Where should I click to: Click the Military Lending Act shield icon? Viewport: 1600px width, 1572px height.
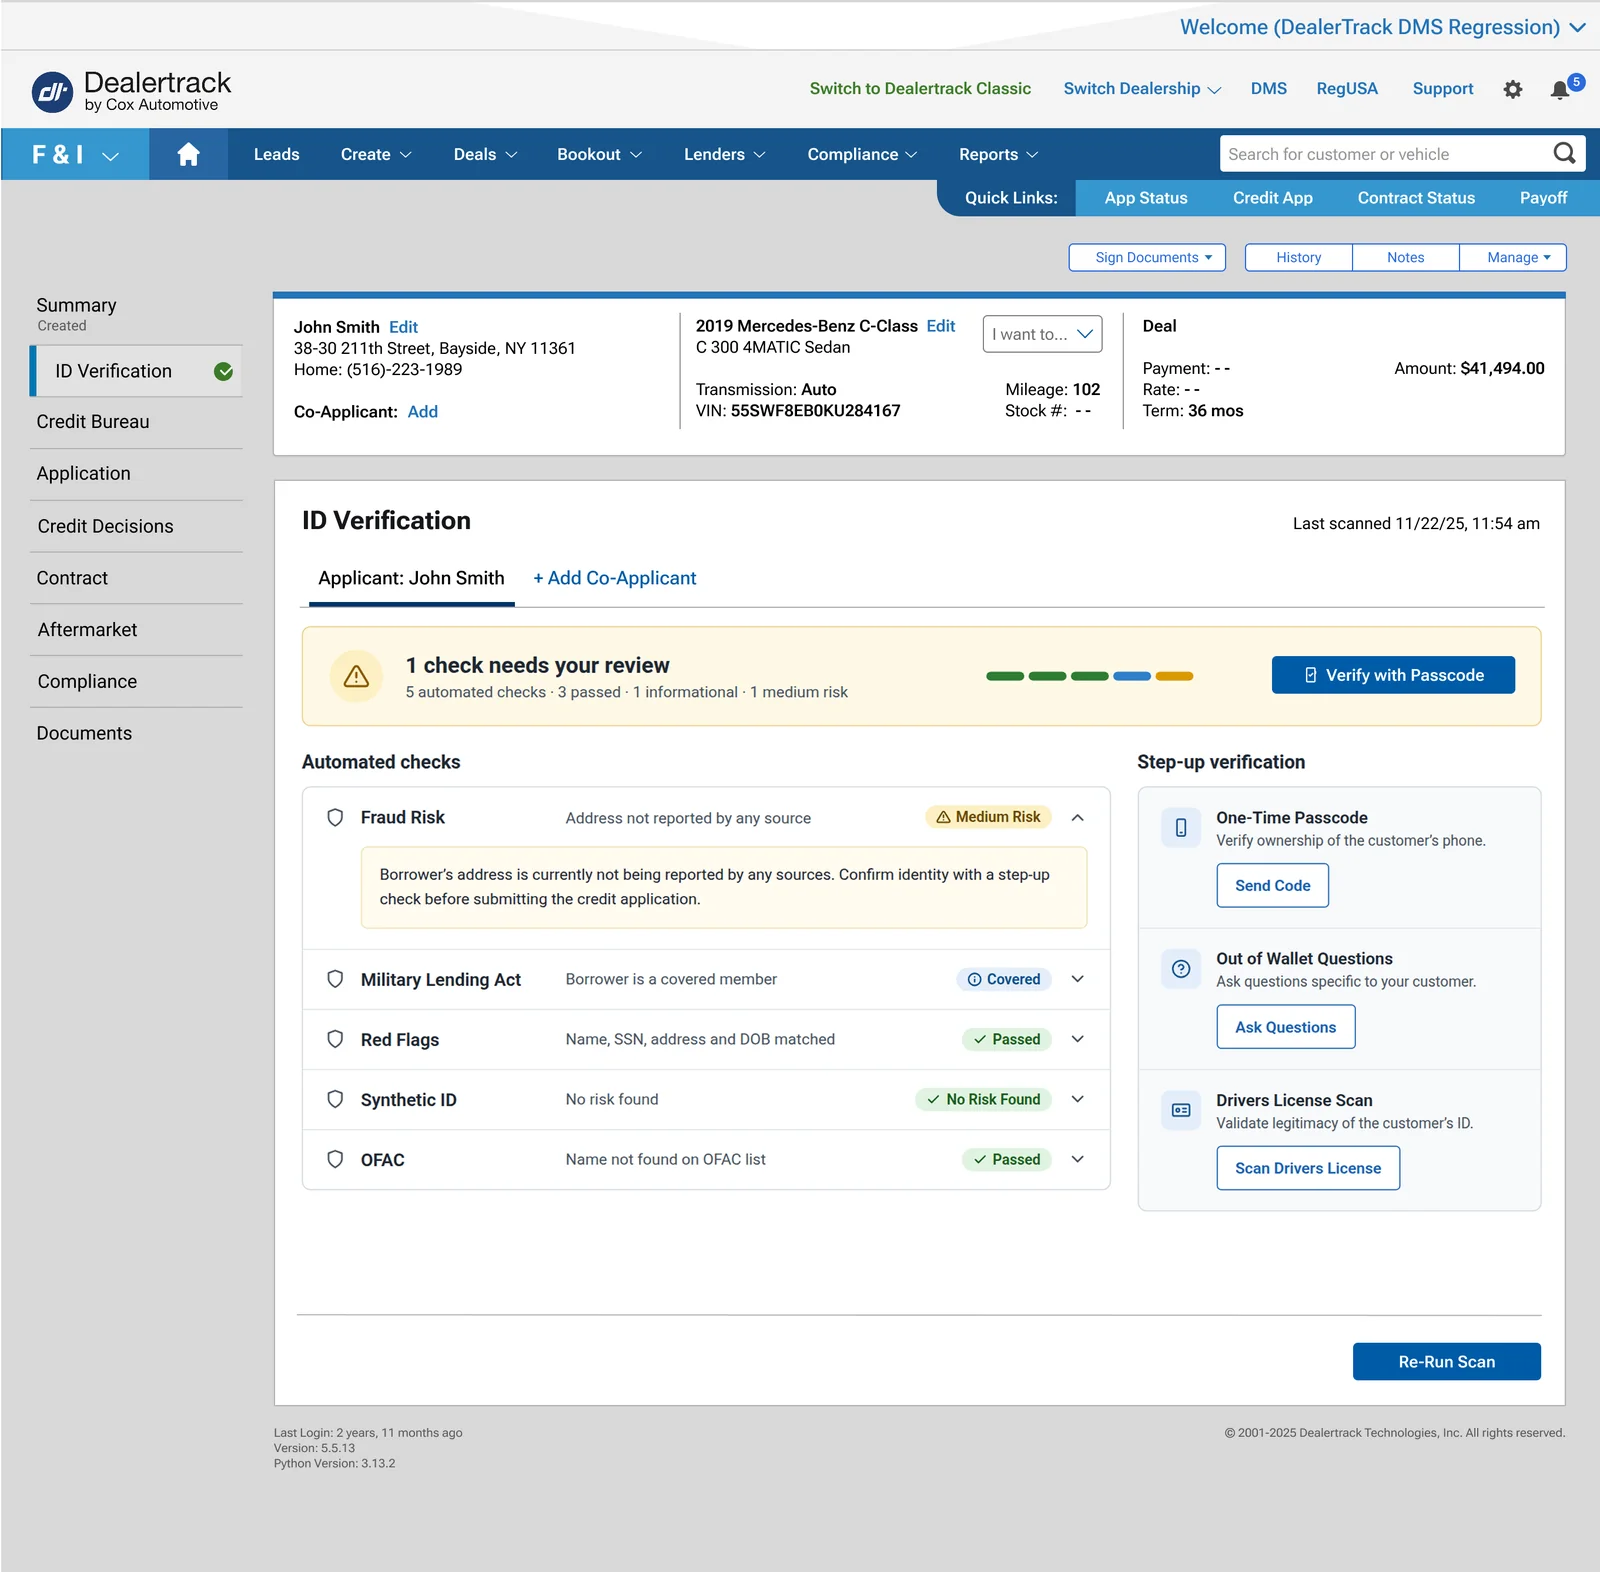click(336, 979)
